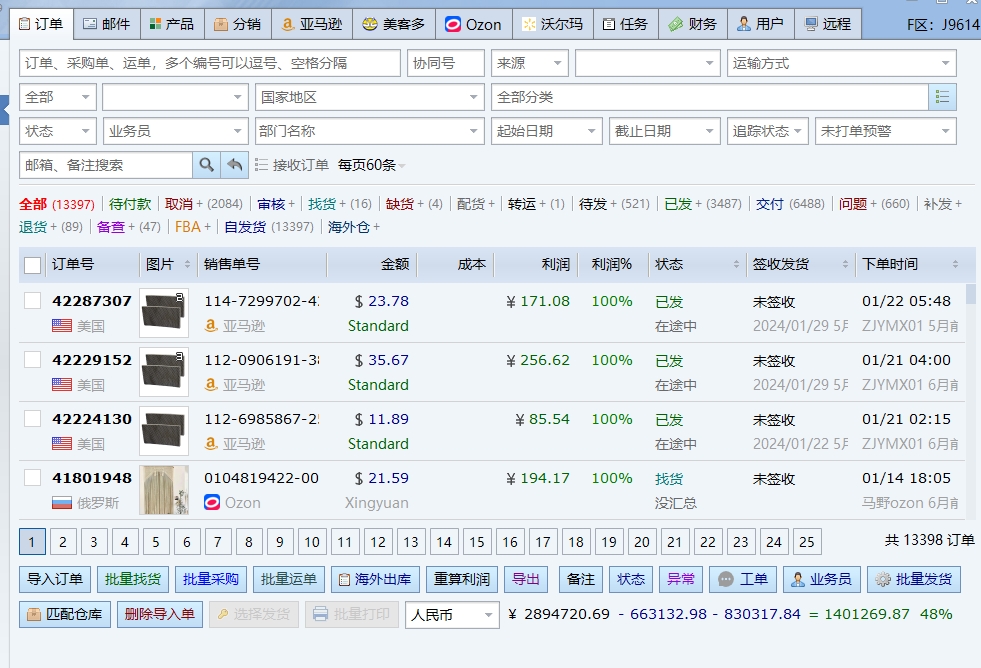Click the 批量发货 gear button
The width and height of the screenshot is (981, 668).
tap(913, 579)
